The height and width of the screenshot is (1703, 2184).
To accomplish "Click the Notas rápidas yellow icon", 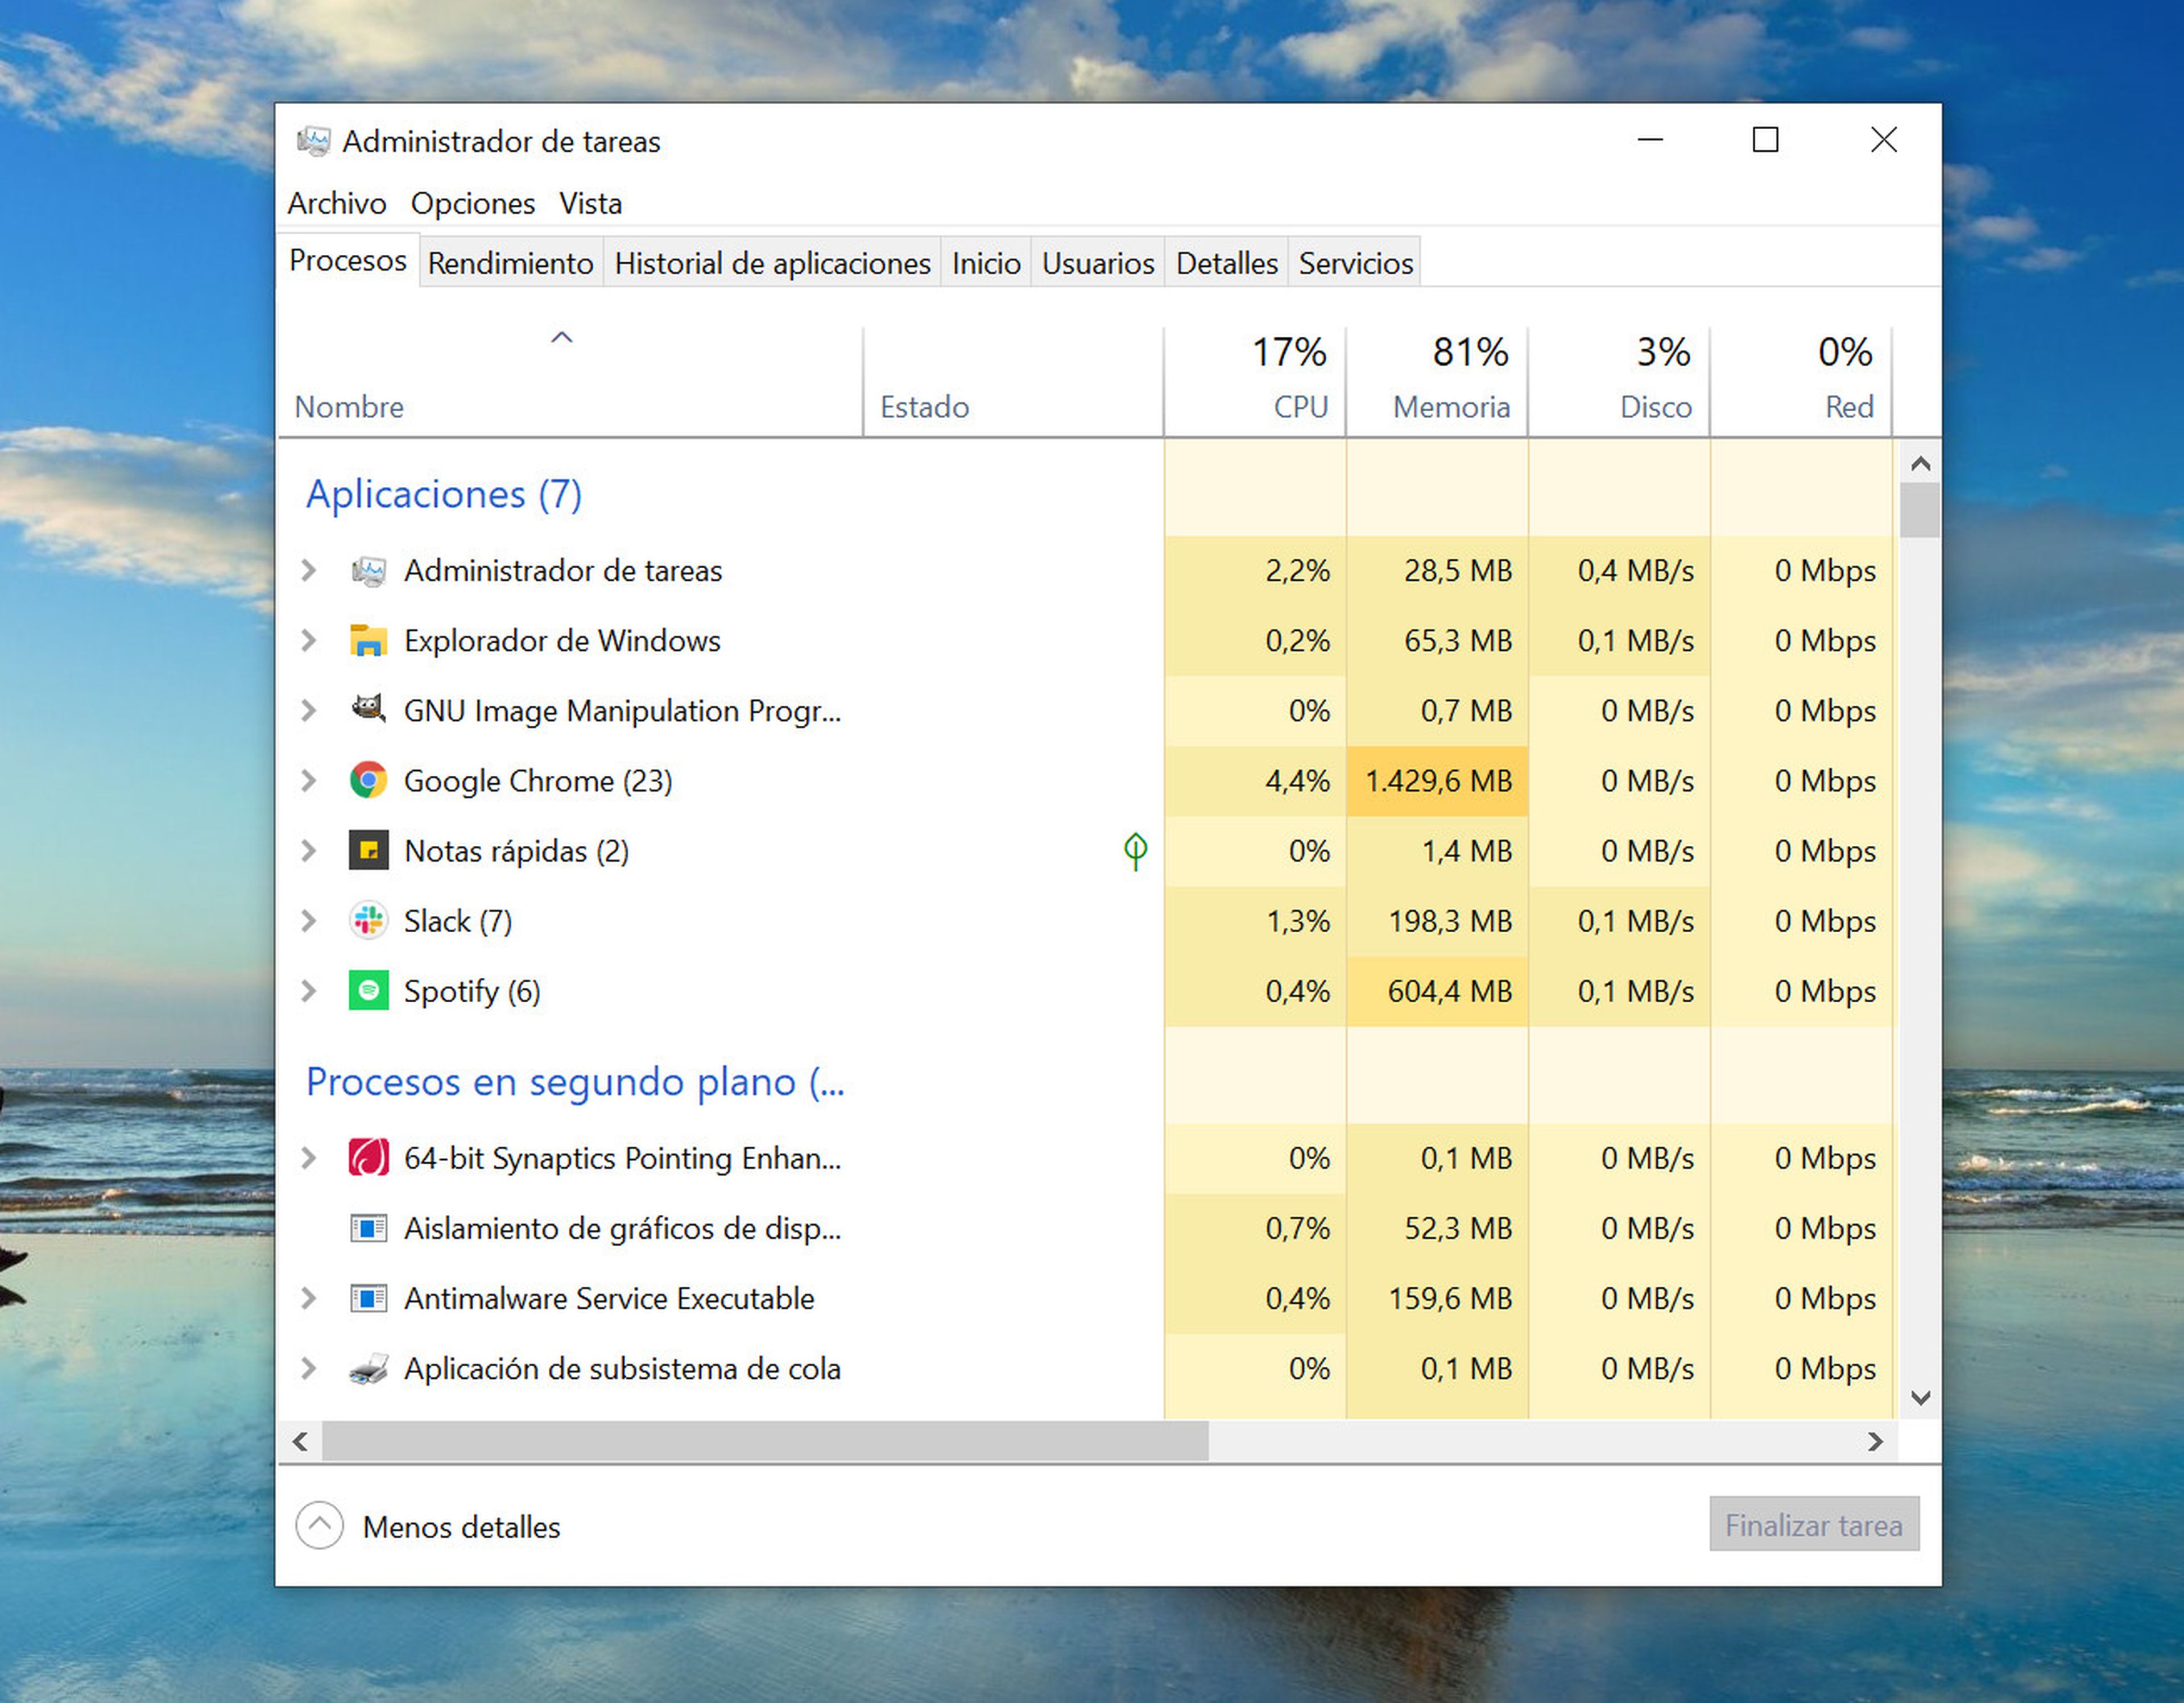I will 368,850.
